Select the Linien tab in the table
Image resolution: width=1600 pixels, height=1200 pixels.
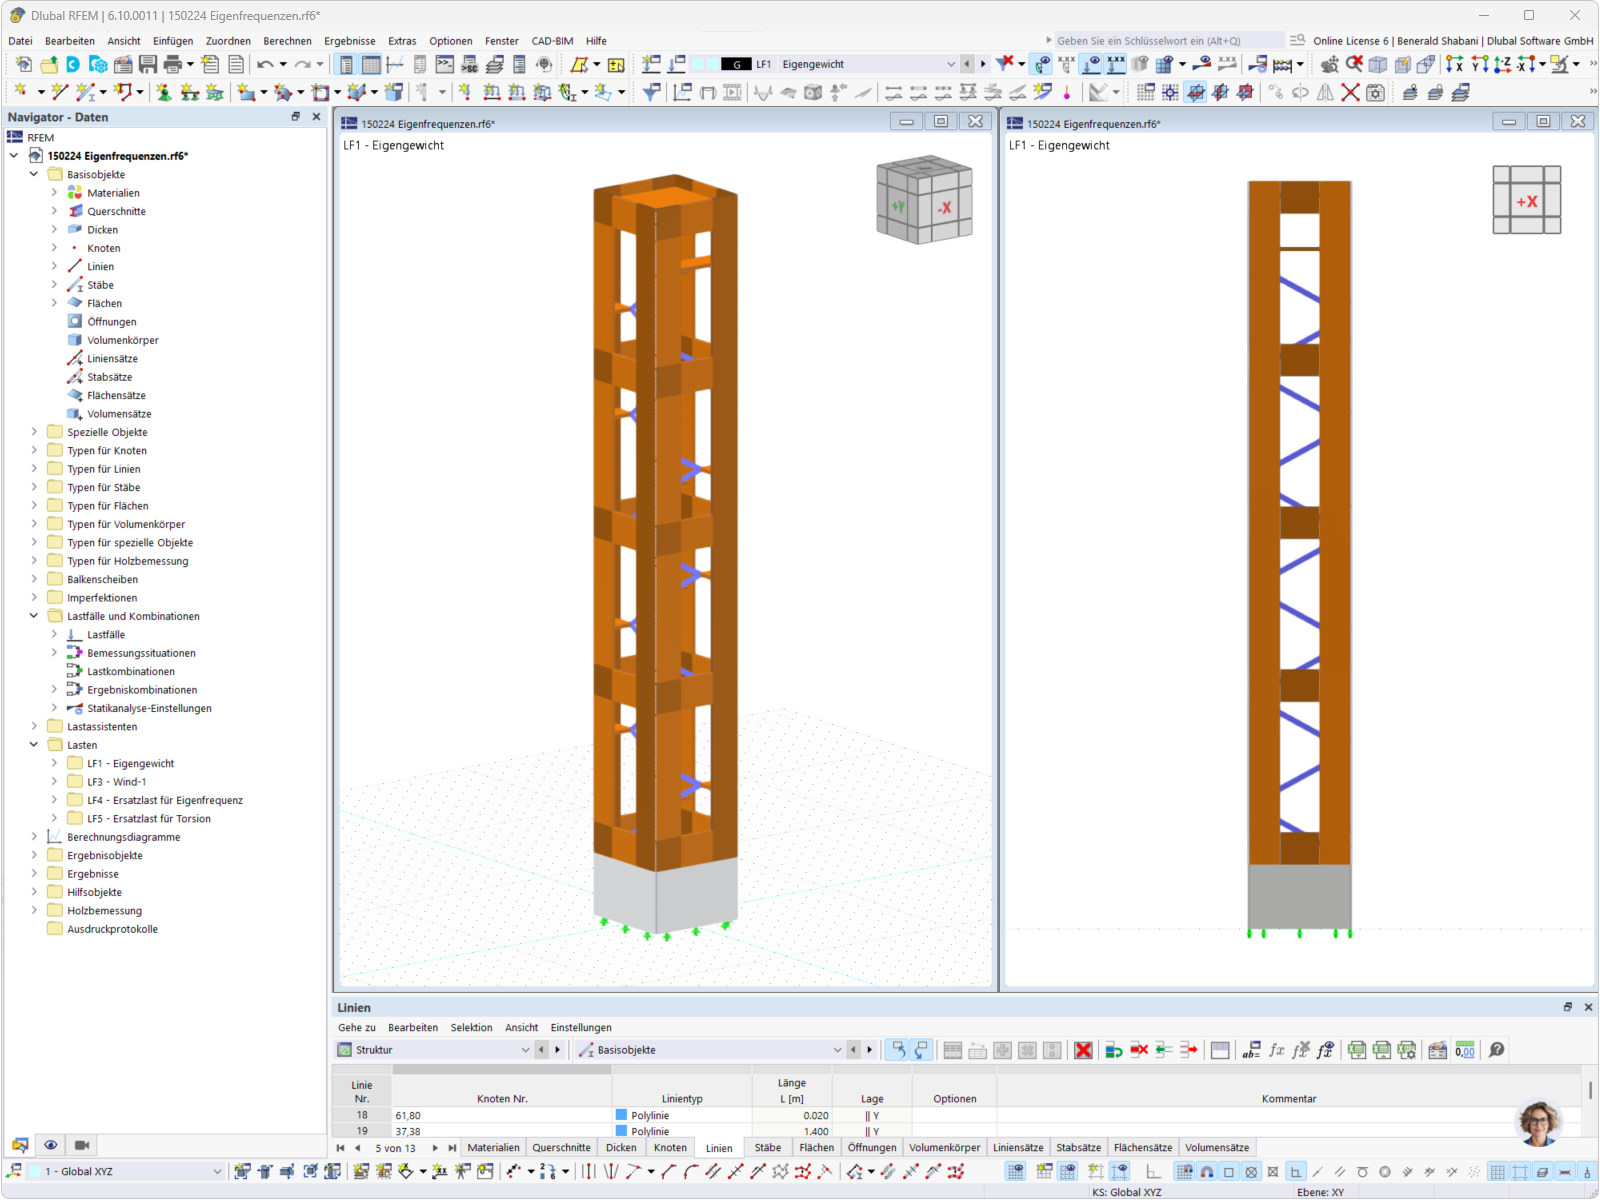(719, 1147)
